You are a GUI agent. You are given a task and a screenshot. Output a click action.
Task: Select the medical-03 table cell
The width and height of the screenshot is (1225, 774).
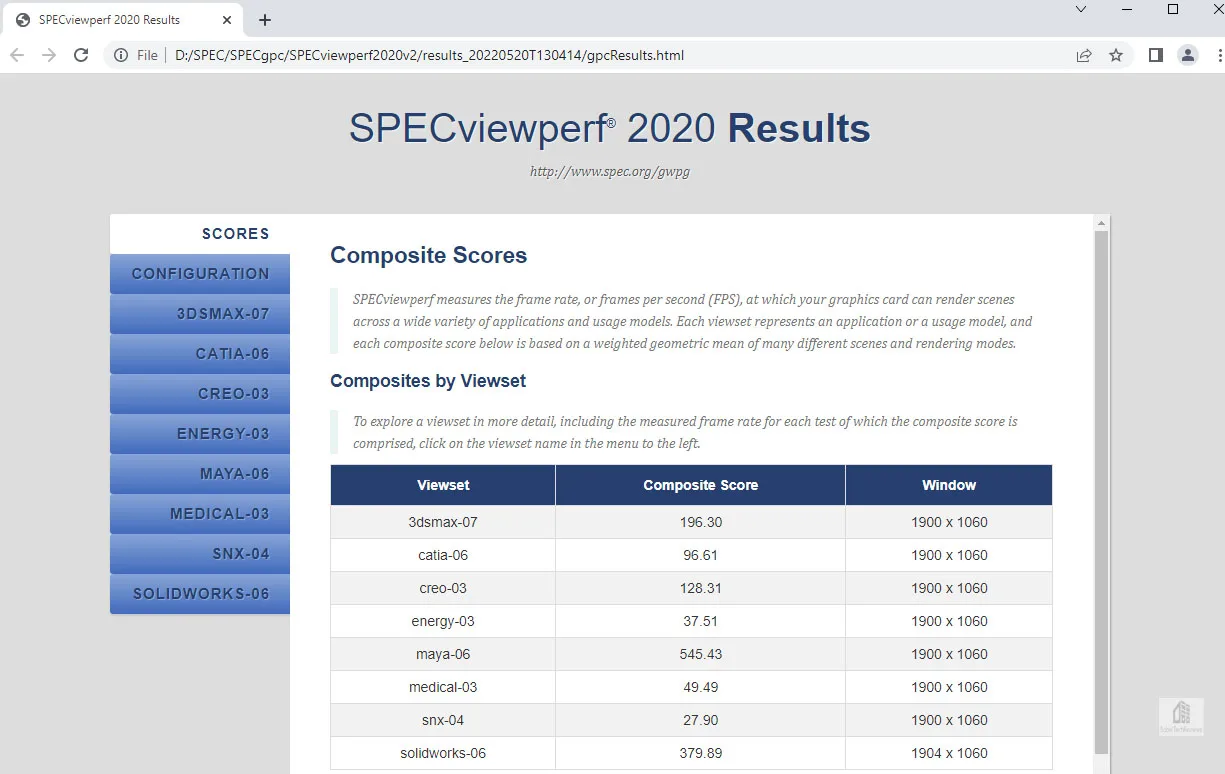443,687
